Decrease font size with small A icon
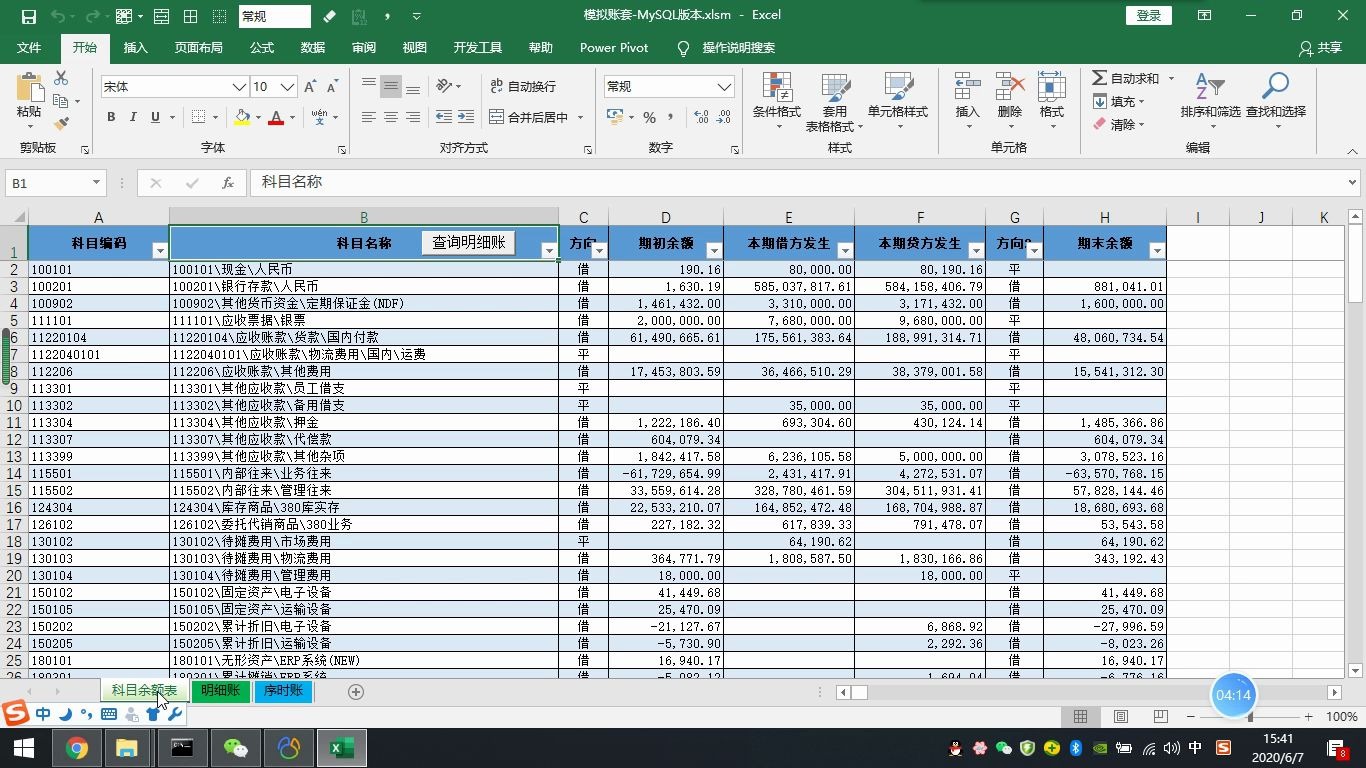The width and height of the screenshot is (1366, 768). click(x=332, y=87)
